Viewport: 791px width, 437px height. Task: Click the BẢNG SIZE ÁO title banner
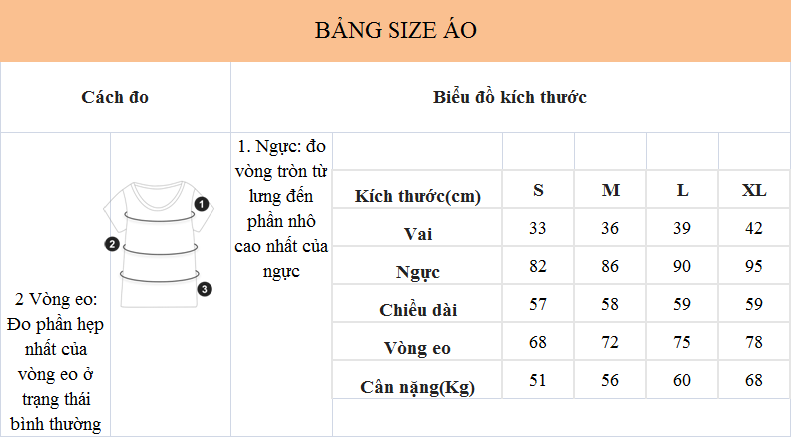[x=395, y=31]
